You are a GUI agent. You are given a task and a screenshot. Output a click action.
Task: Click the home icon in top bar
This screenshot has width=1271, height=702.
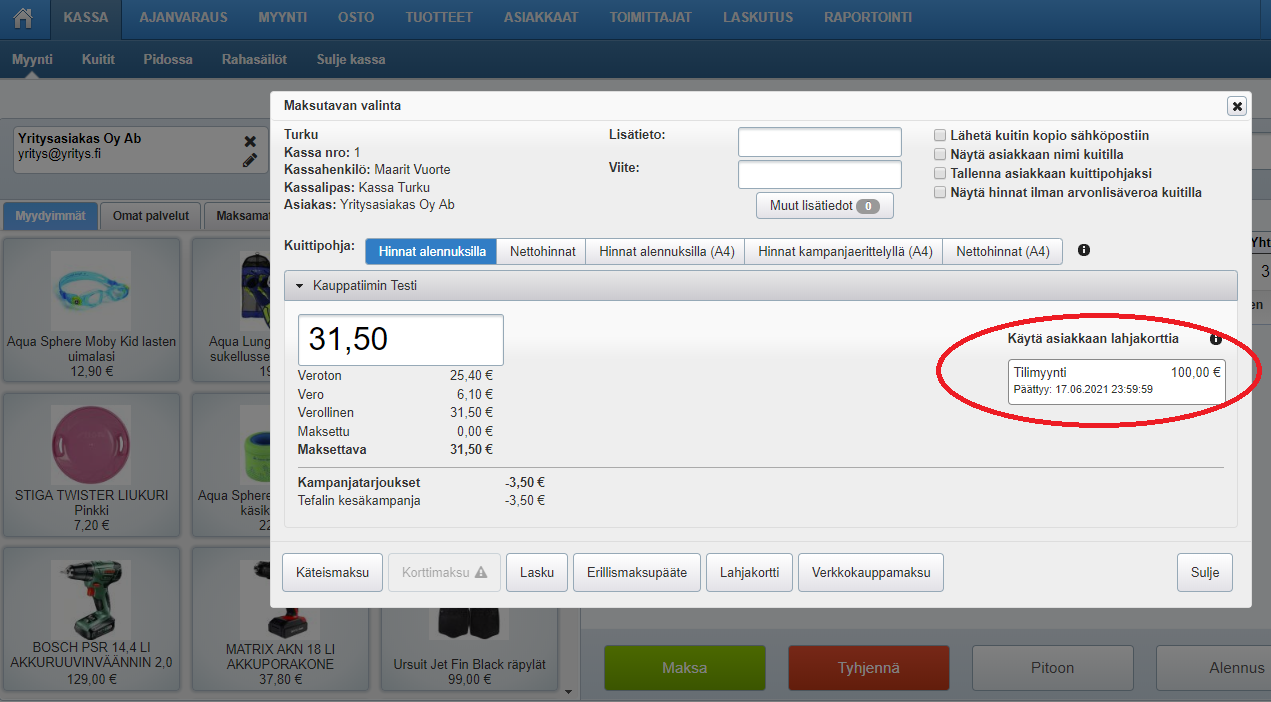tap(24, 18)
